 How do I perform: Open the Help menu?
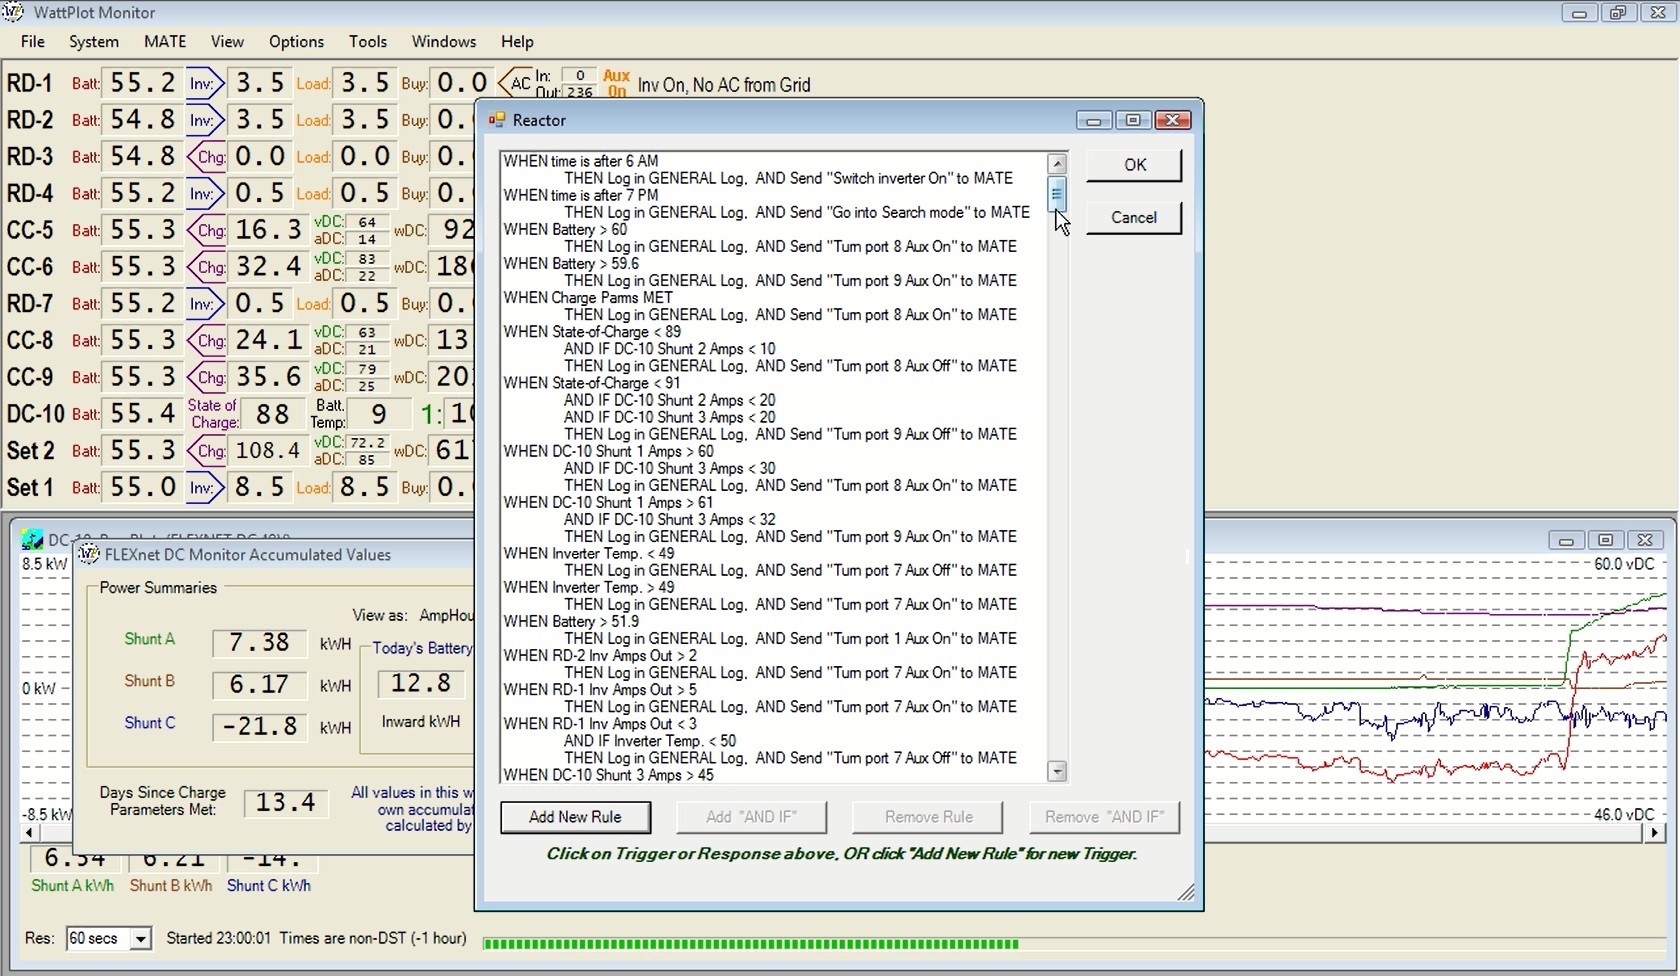[517, 41]
